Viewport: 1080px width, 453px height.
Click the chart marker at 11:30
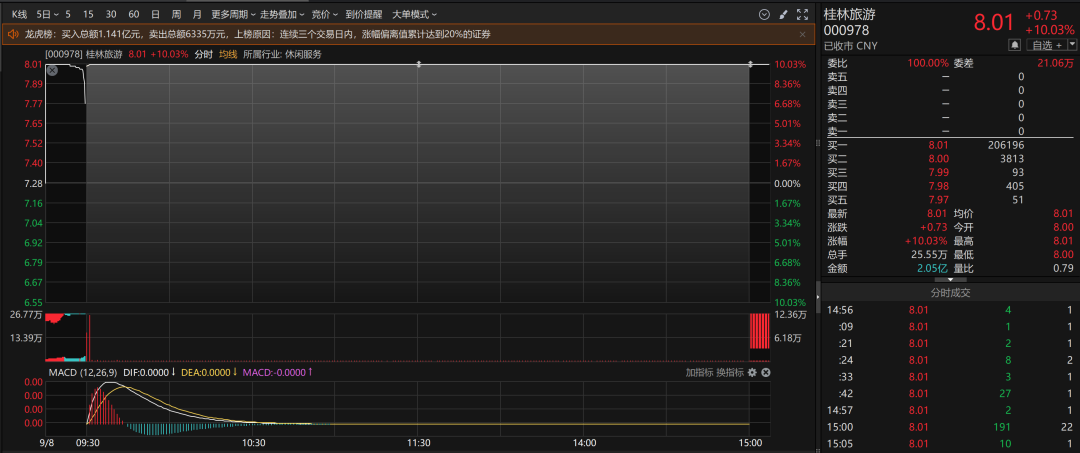(418, 65)
